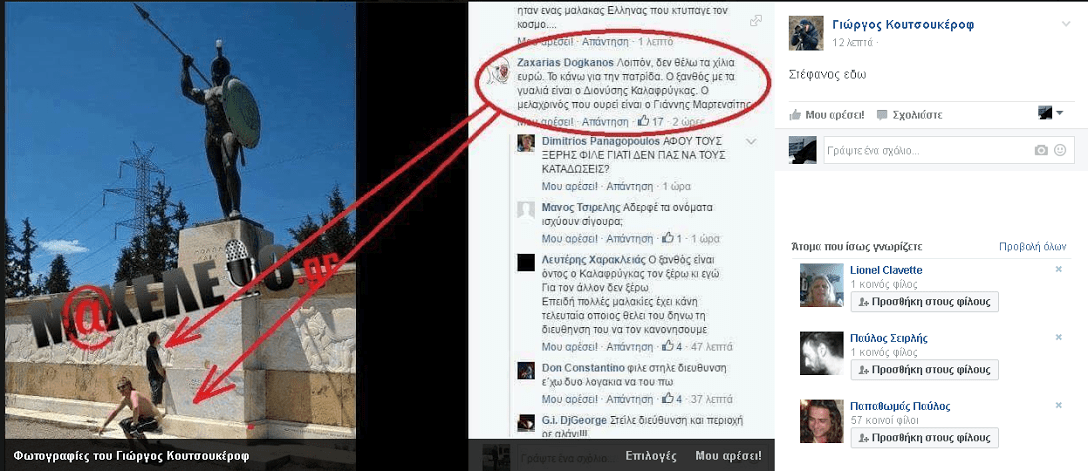Screen dimensions: 1088x471
Task: Dismiss Lionel Clavette friend suggestion
Action: point(1058,268)
